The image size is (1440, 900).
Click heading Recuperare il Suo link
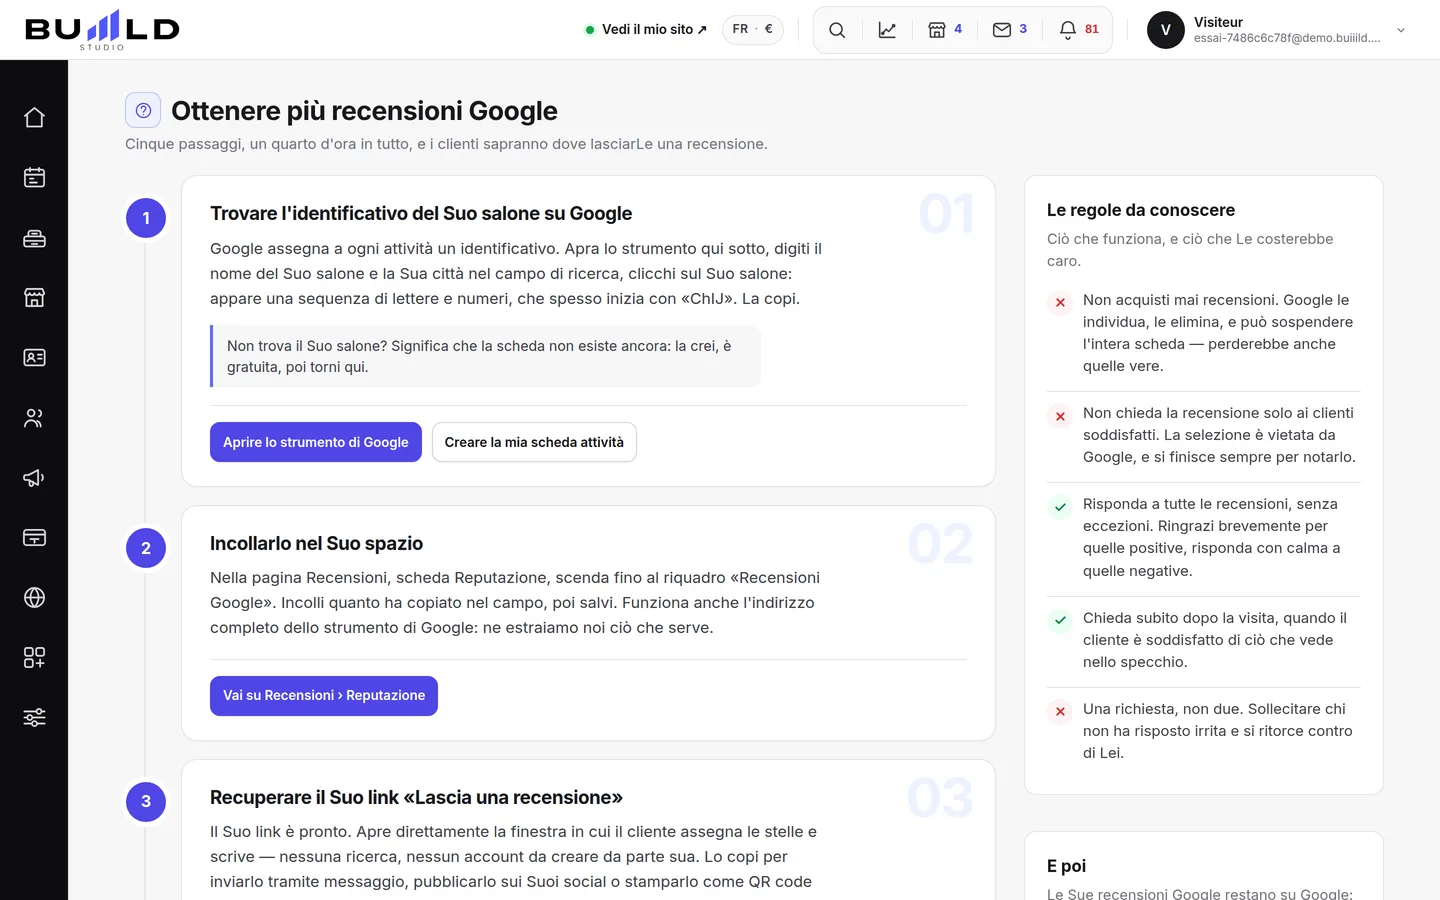[x=416, y=797]
